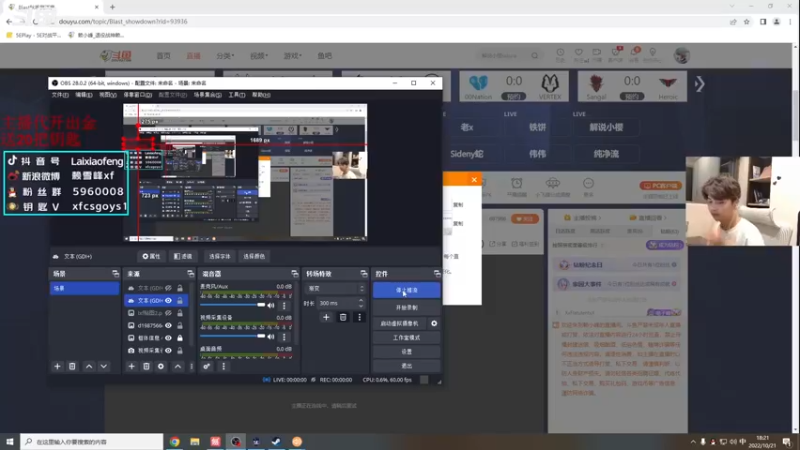This screenshot has height=450, width=800.
Task: Move the scene up in the Scenes panel
Action: pyautogui.click(x=89, y=366)
